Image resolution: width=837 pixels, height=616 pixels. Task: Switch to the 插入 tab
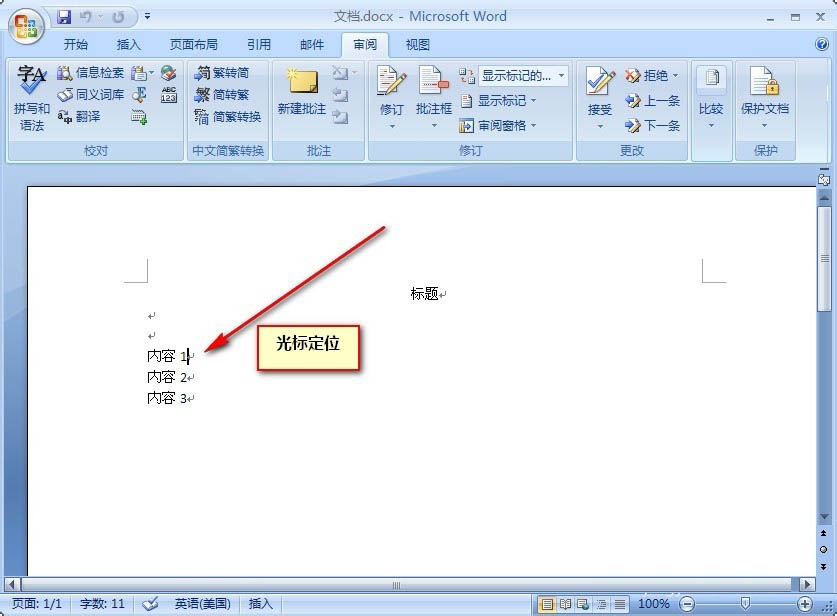coord(129,45)
